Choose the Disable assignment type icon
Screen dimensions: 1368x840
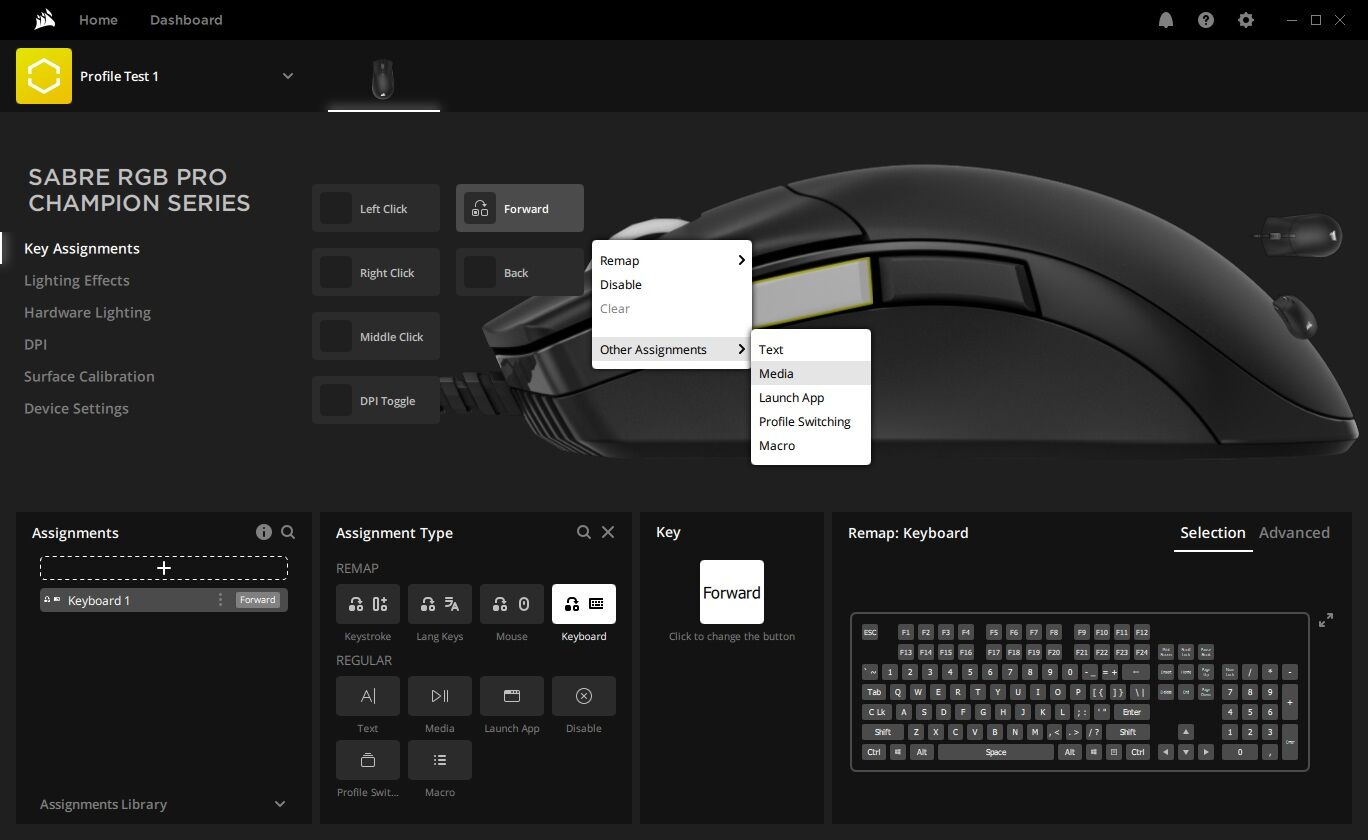click(x=584, y=696)
